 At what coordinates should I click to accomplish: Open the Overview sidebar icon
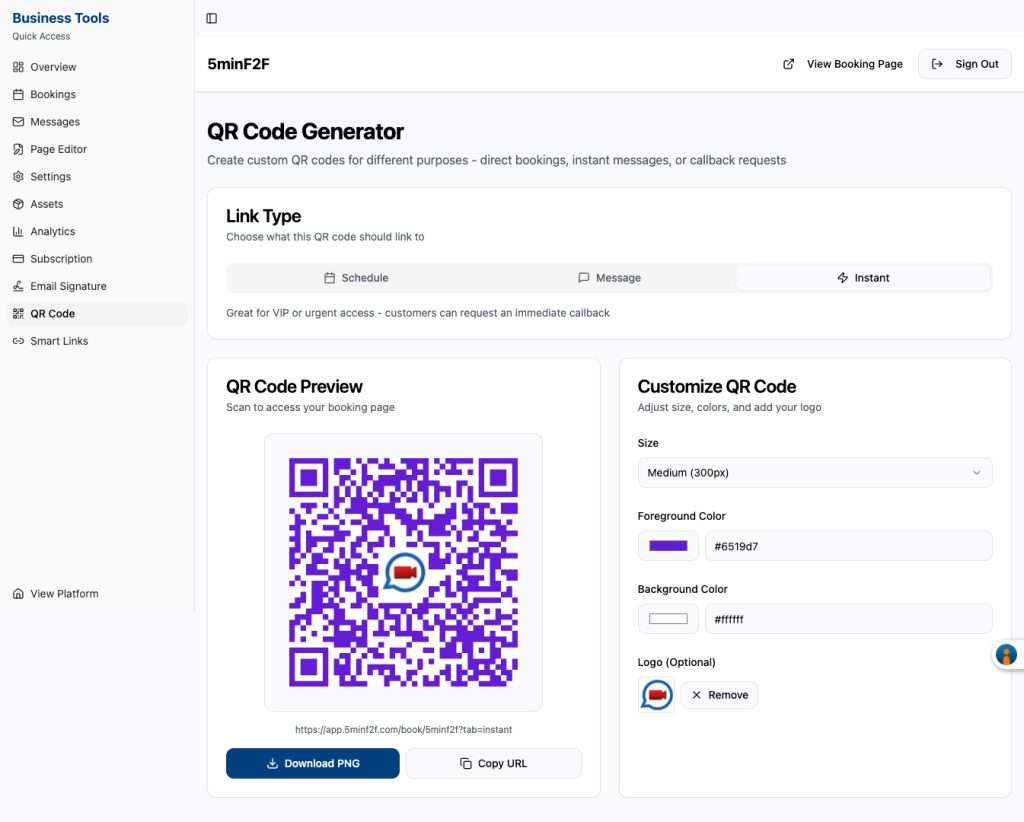18,67
